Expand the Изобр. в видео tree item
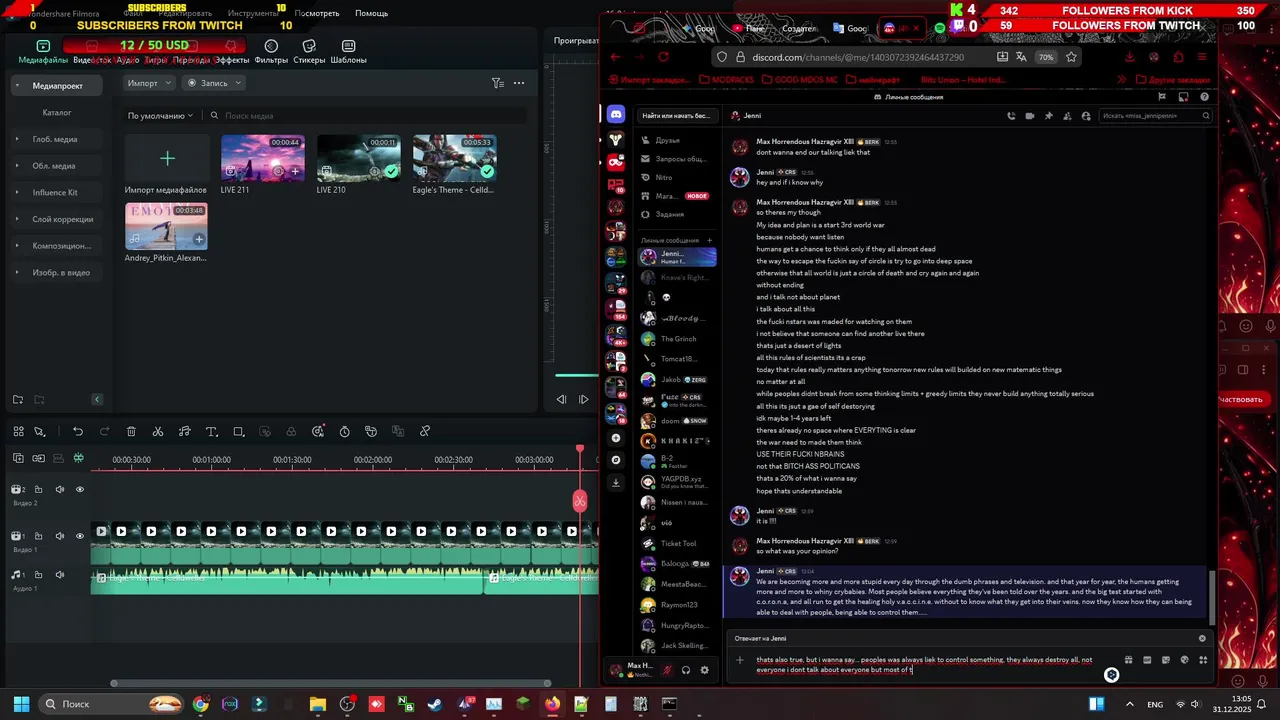This screenshot has height=720, width=1280. click(x=17, y=272)
